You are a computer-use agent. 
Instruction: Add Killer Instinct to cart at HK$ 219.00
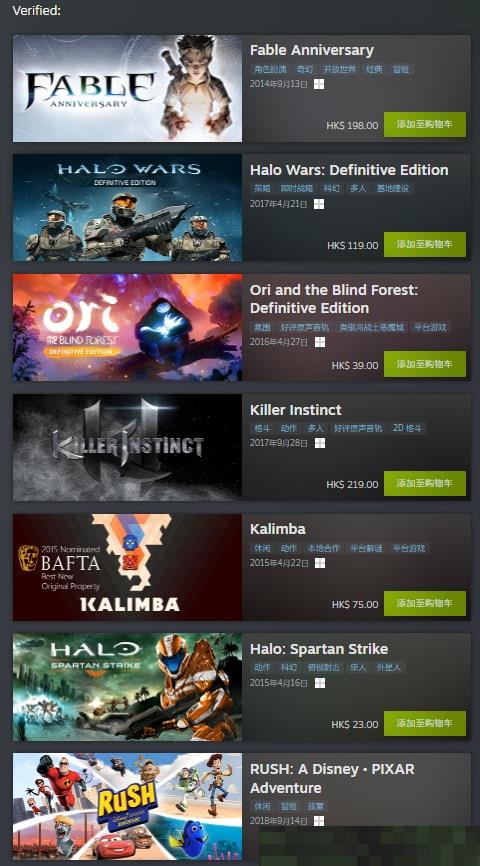pyautogui.click(x=425, y=483)
